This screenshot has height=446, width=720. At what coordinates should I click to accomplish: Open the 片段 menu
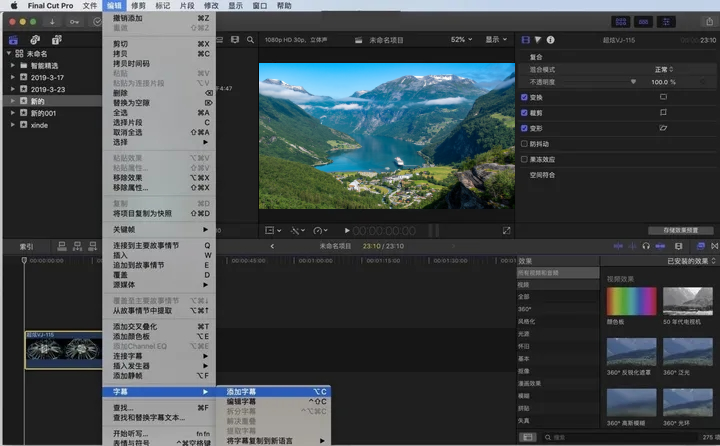(187, 6)
